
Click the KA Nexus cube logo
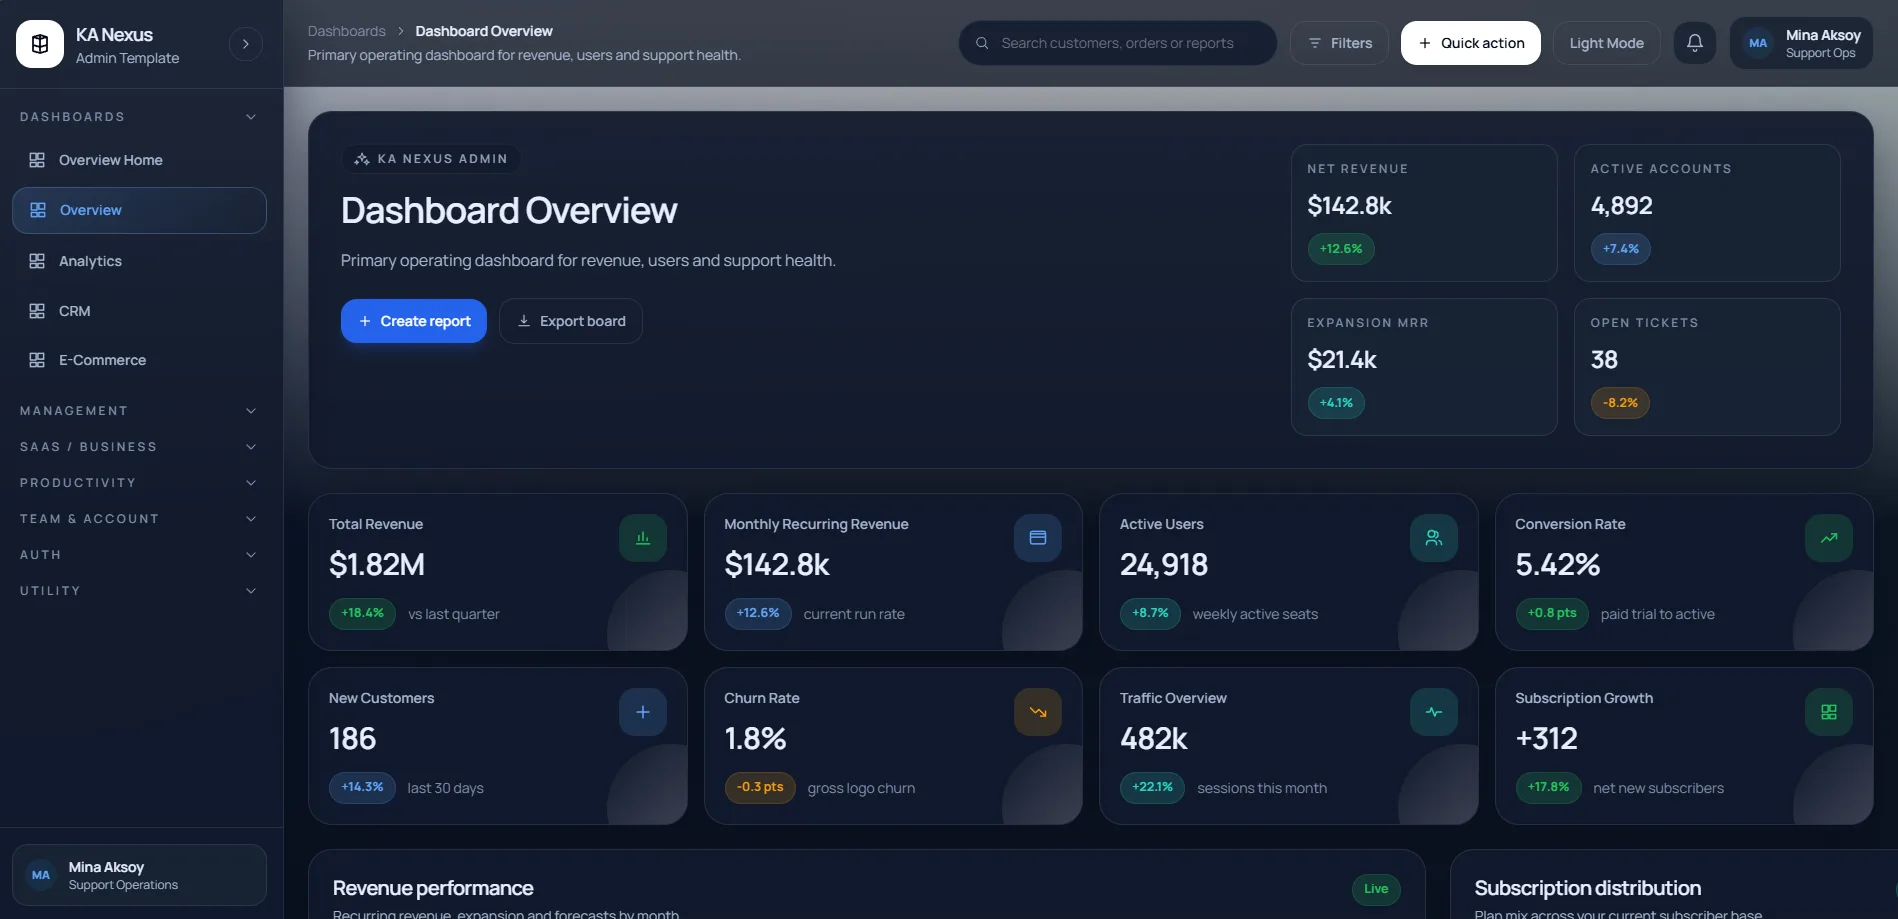point(40,44)
